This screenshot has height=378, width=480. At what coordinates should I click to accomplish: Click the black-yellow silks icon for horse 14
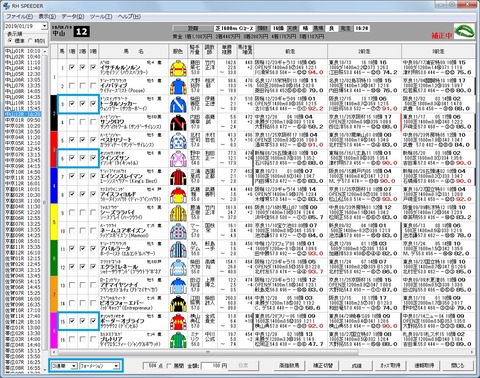[x=178, y=303]
